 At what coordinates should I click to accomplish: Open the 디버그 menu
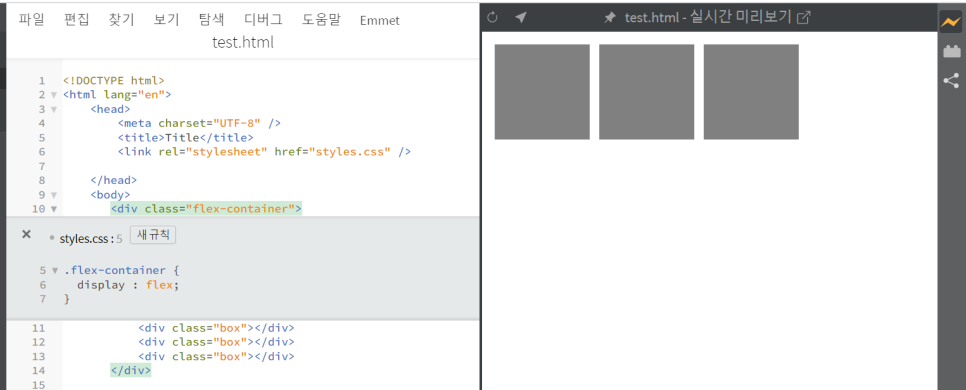263,20
